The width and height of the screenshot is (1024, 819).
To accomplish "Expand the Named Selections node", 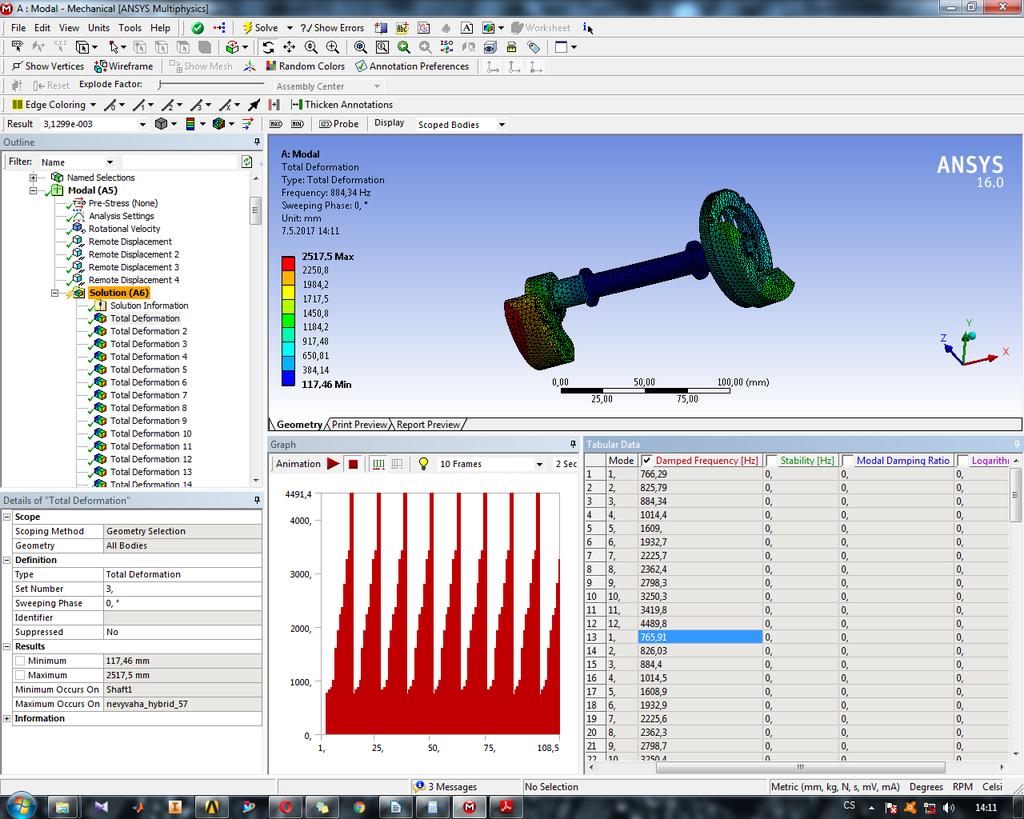I will click(x=33, y=178).
